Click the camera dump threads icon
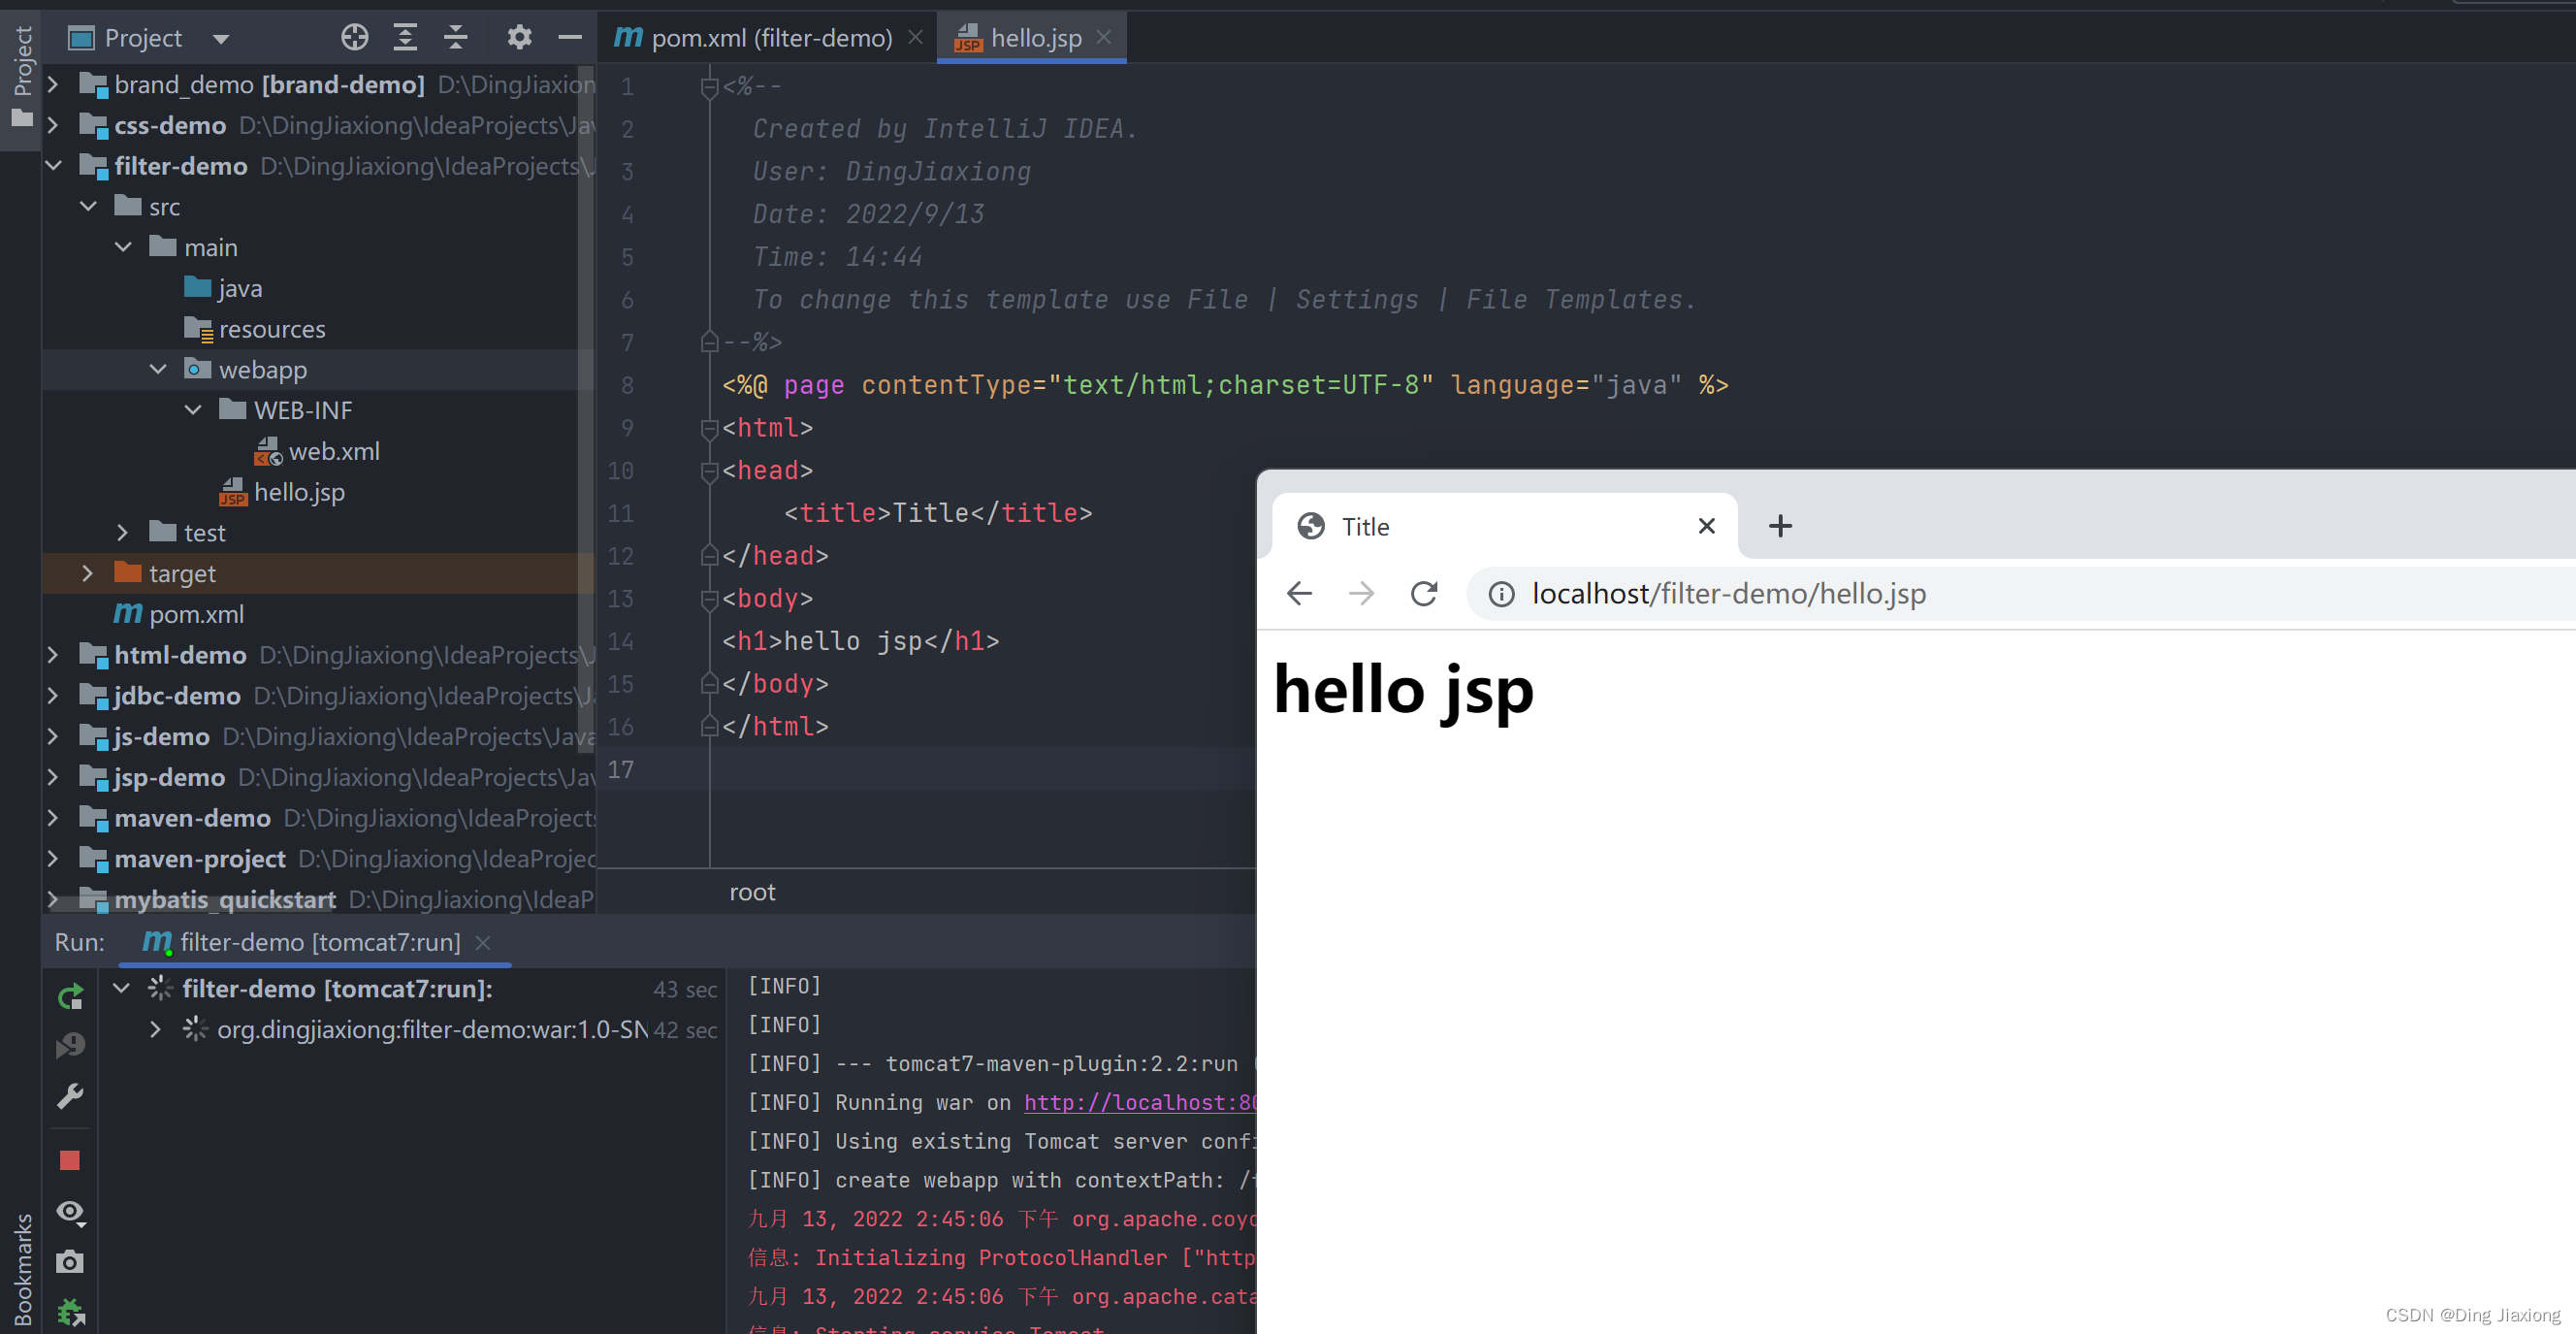The height and width of the screenshot is (1334, 2576). [x=70, y=1262]
